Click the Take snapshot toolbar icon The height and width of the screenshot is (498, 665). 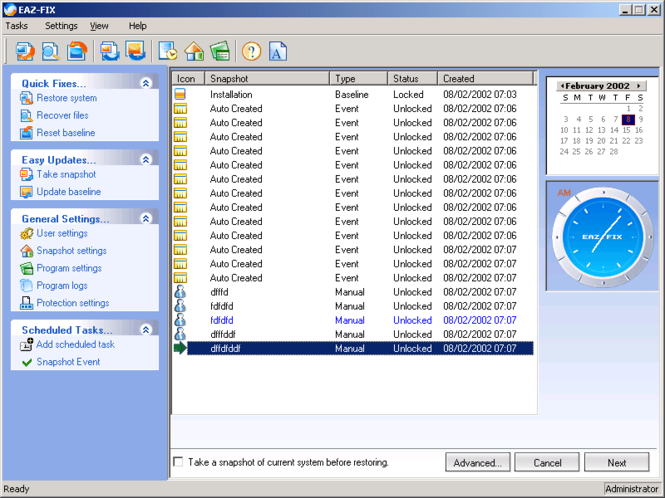(110, 51)
